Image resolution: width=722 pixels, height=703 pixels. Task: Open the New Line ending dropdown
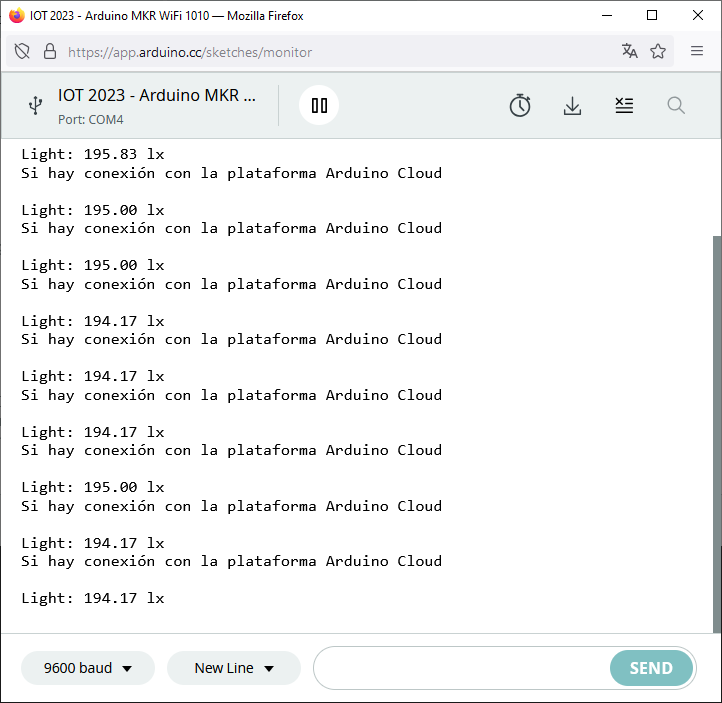tap(234, 668)
